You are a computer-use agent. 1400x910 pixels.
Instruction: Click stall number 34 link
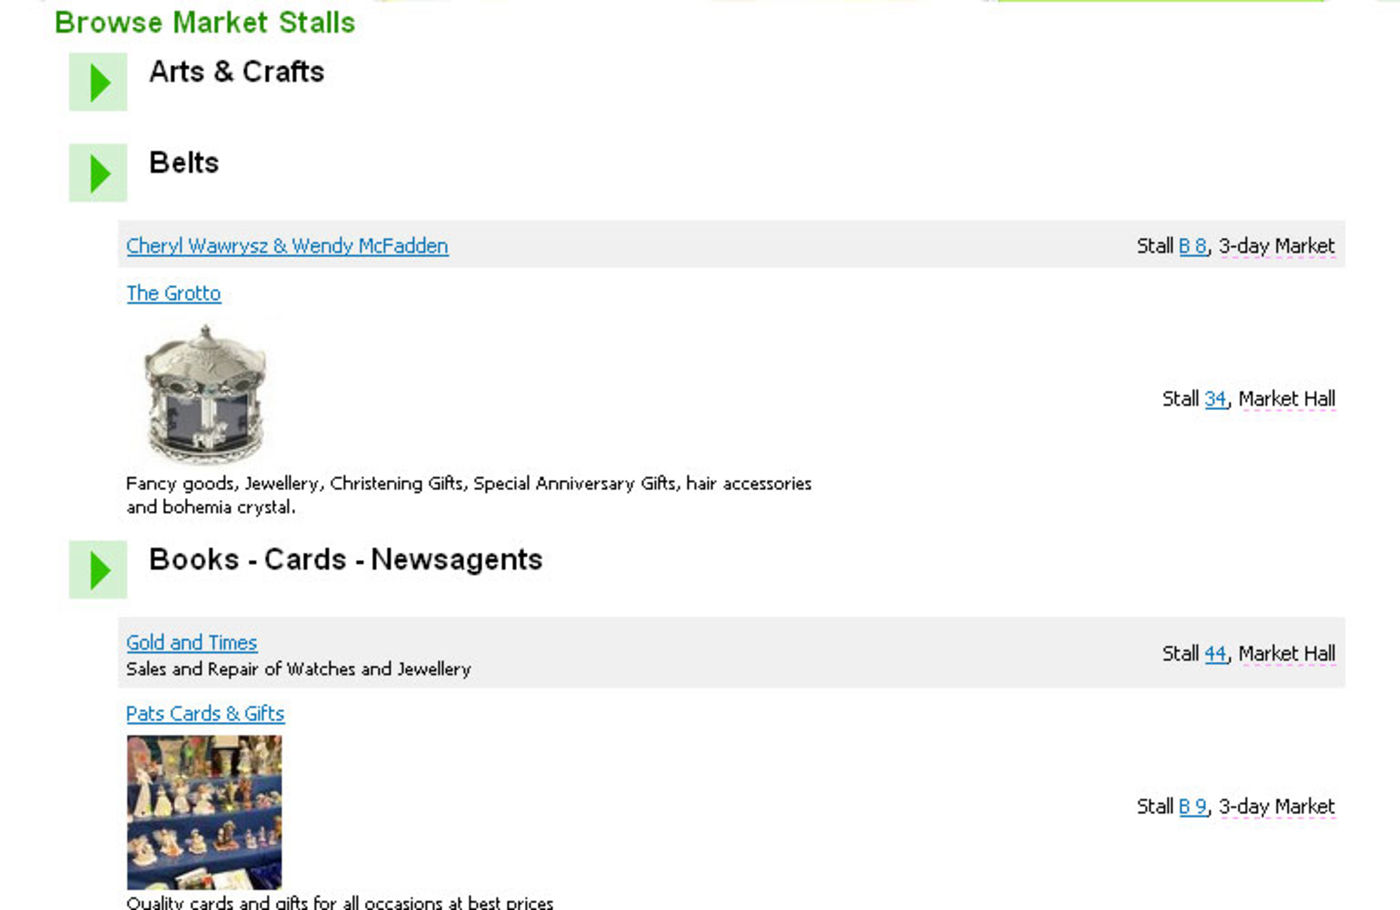[1215, 399]
